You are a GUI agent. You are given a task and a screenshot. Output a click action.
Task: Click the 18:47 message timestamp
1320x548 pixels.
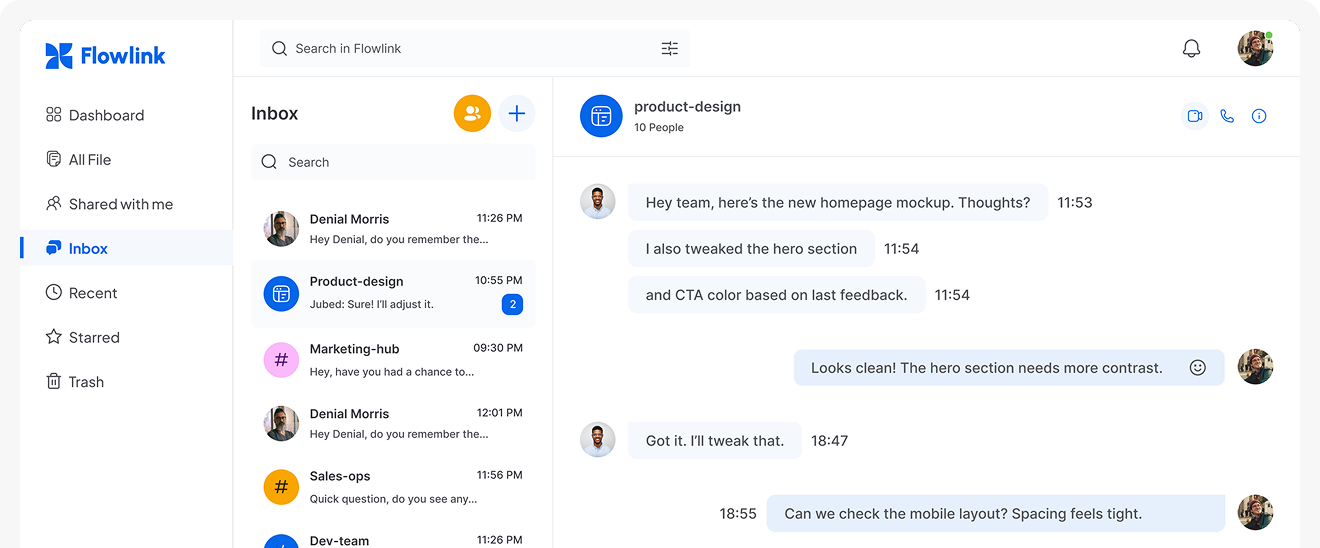click(x=829, y=441)
